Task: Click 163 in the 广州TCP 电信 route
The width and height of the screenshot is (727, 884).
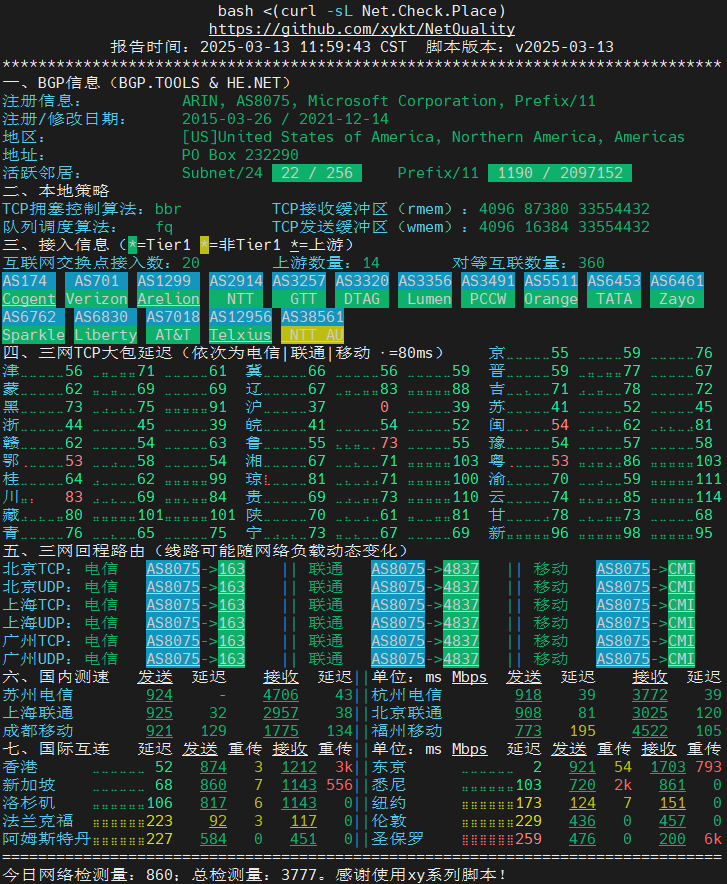Action: (x=232, y=641)
